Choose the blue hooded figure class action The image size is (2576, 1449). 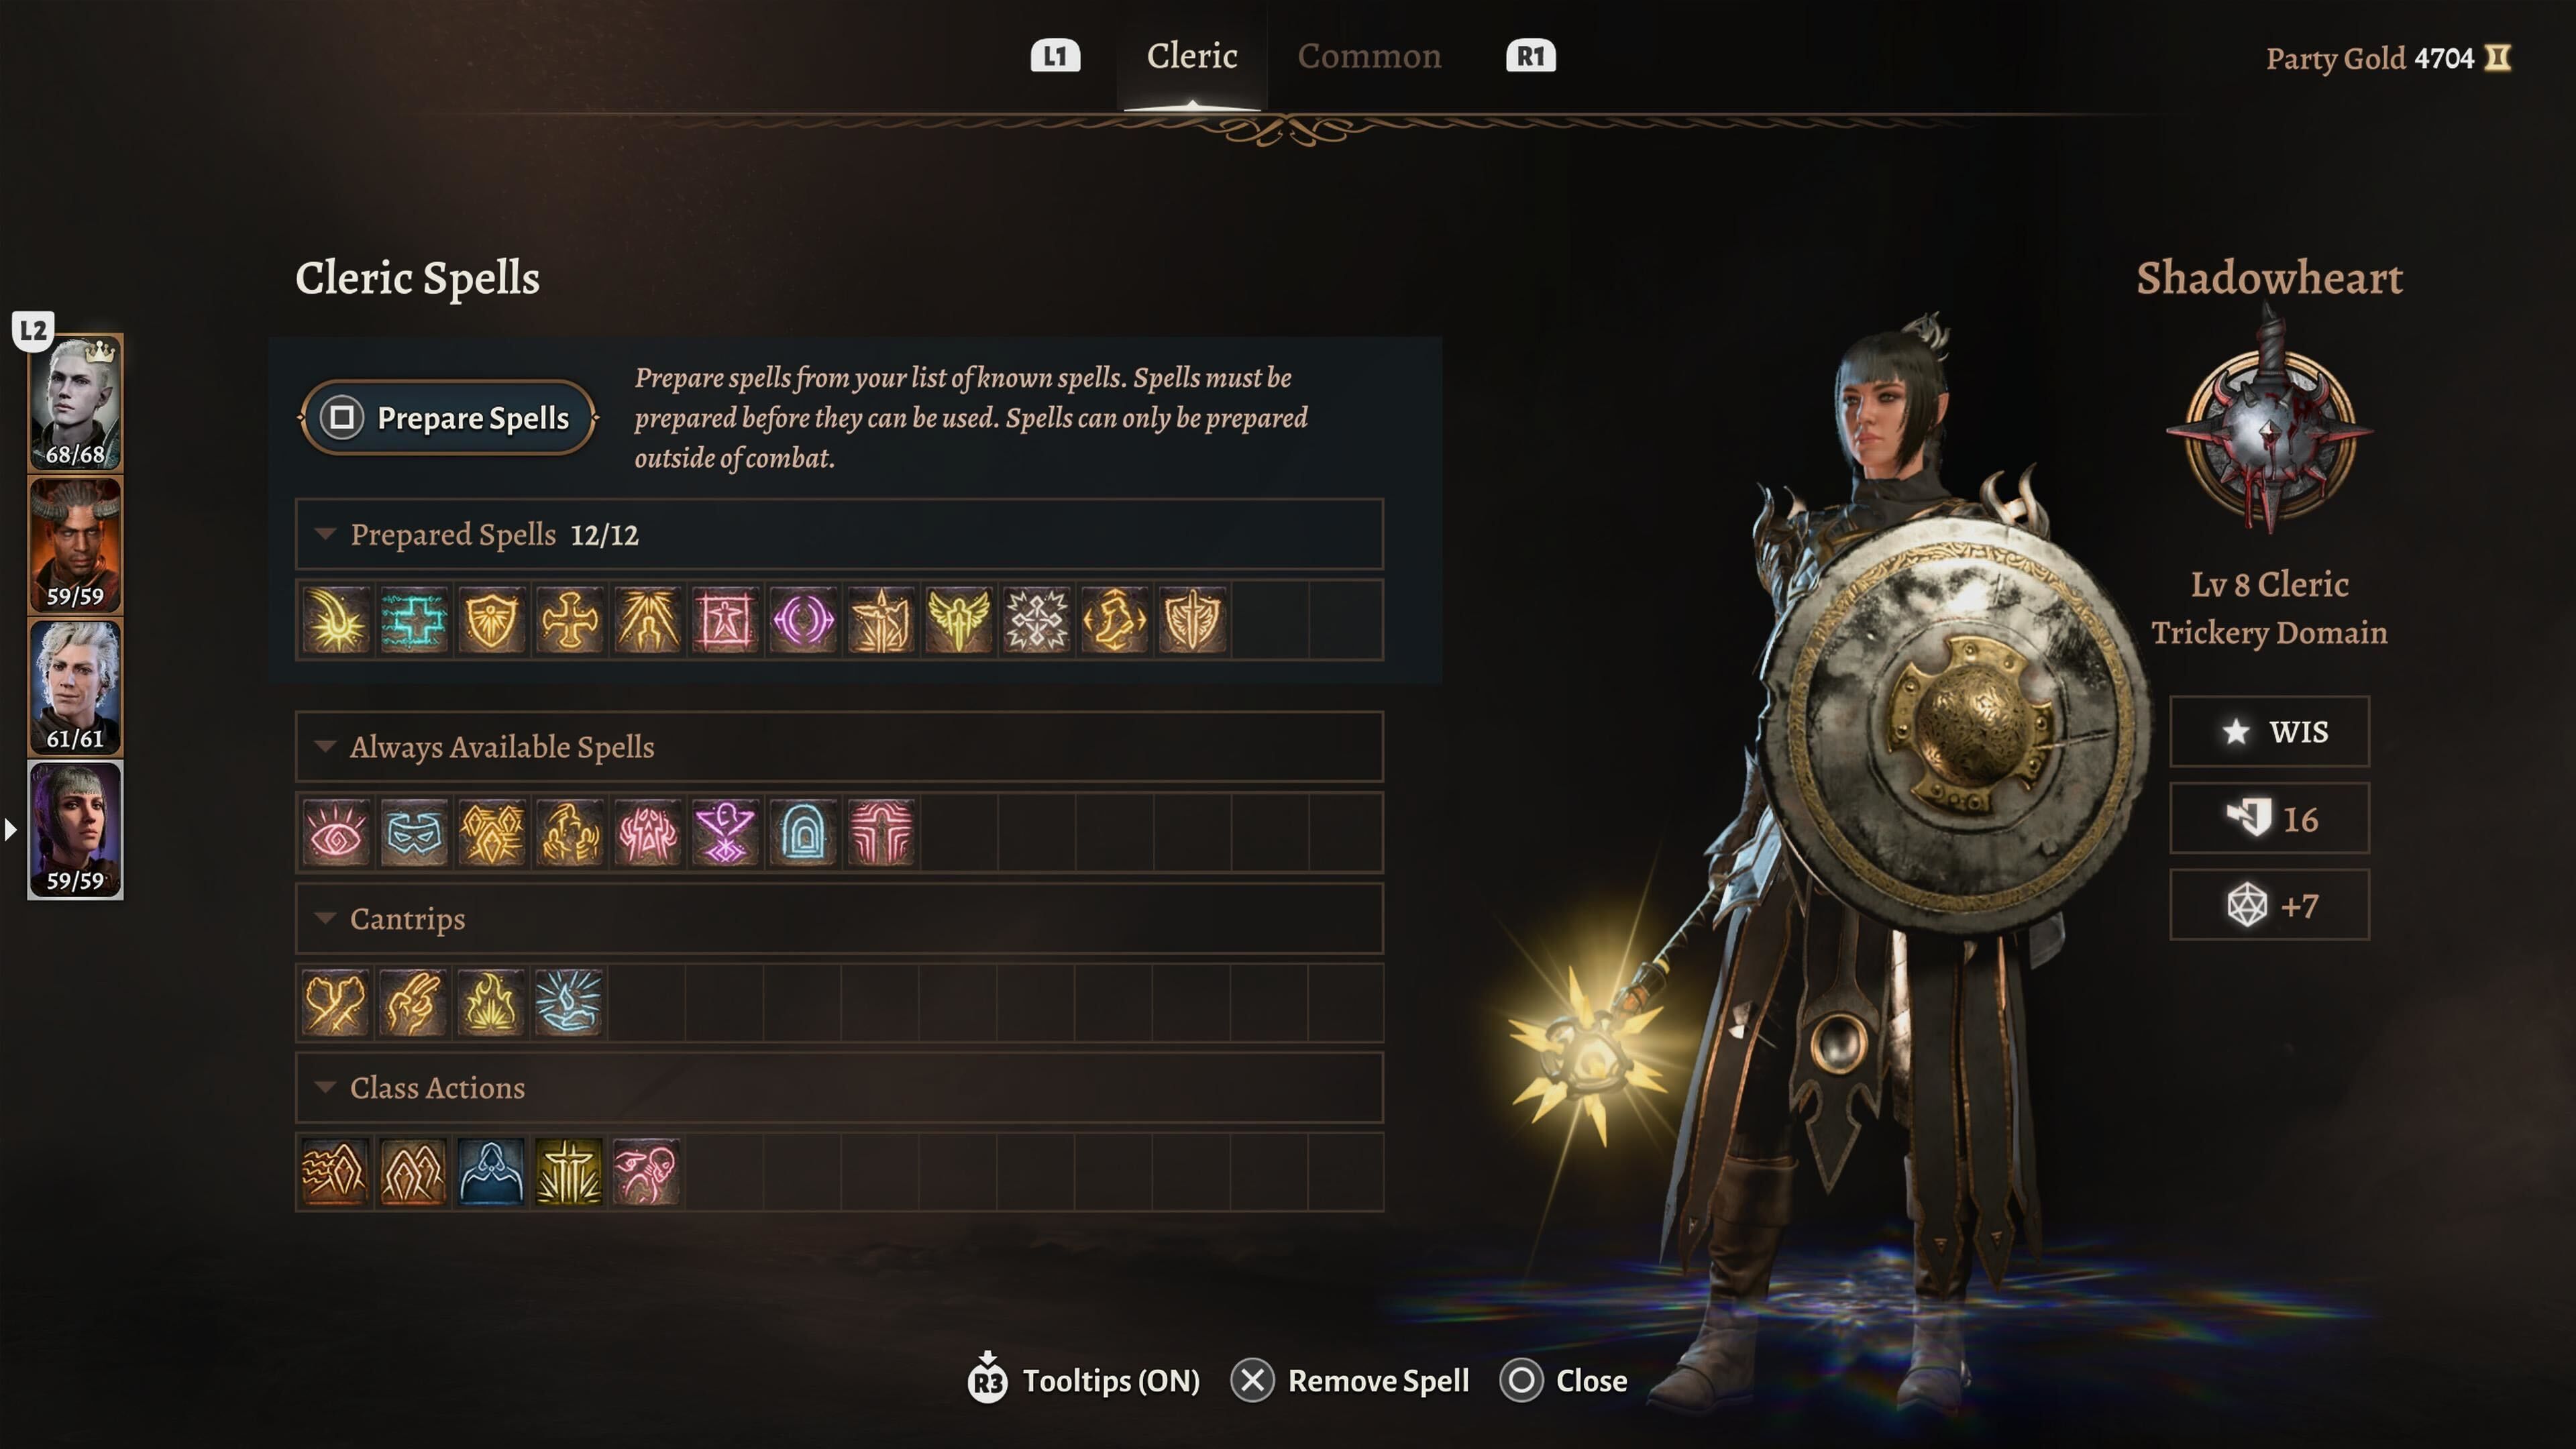(x=492, y=1172)
